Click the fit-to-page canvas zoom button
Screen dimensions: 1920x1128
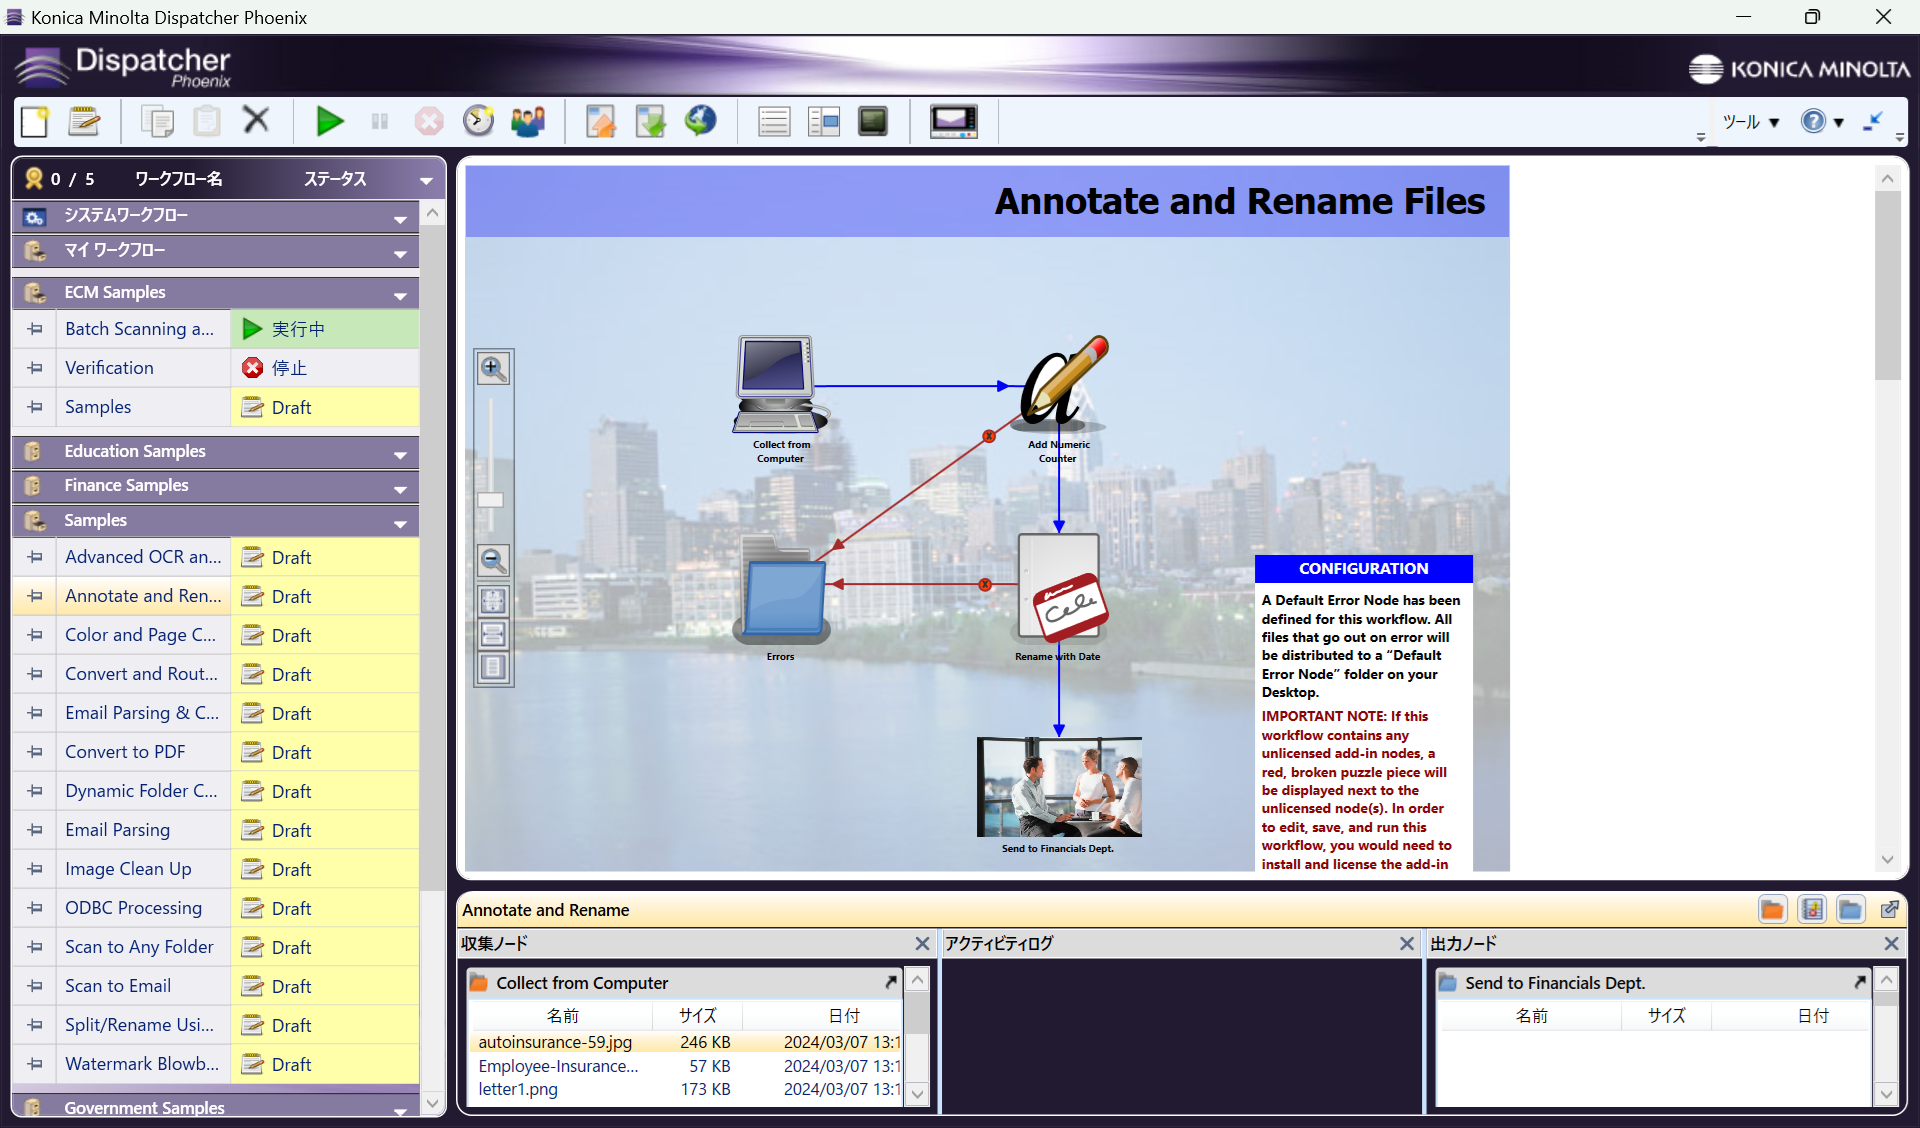click(x=493, y=601)
